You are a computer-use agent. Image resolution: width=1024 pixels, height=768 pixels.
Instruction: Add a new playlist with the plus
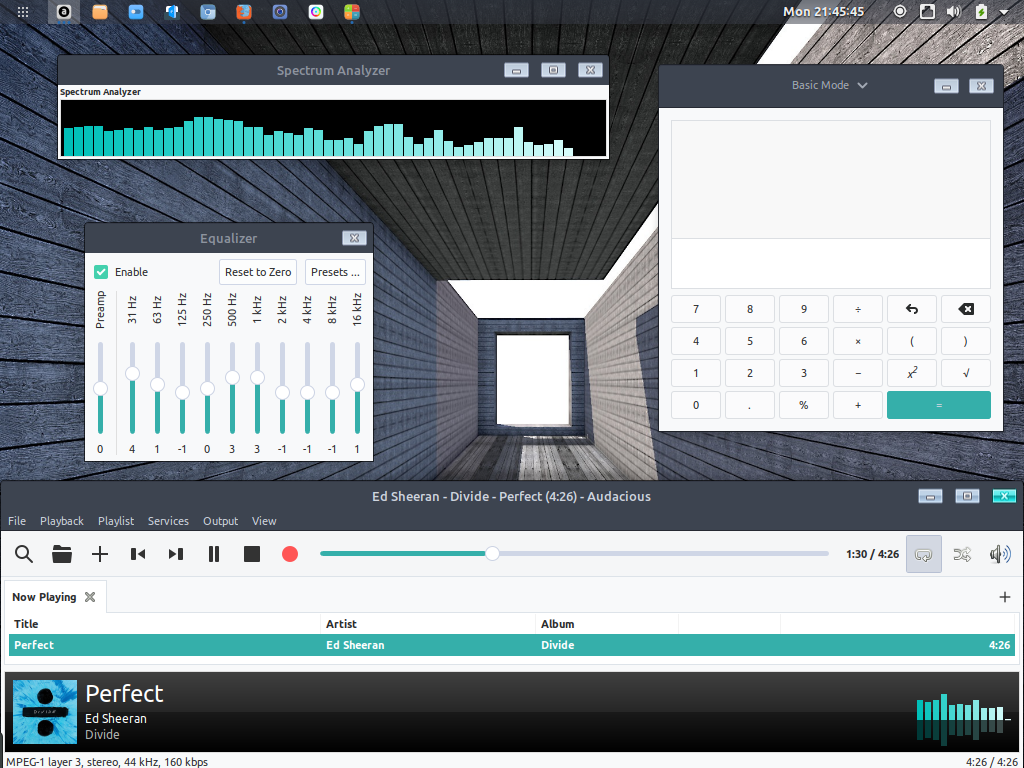(x=1005, y=597)
